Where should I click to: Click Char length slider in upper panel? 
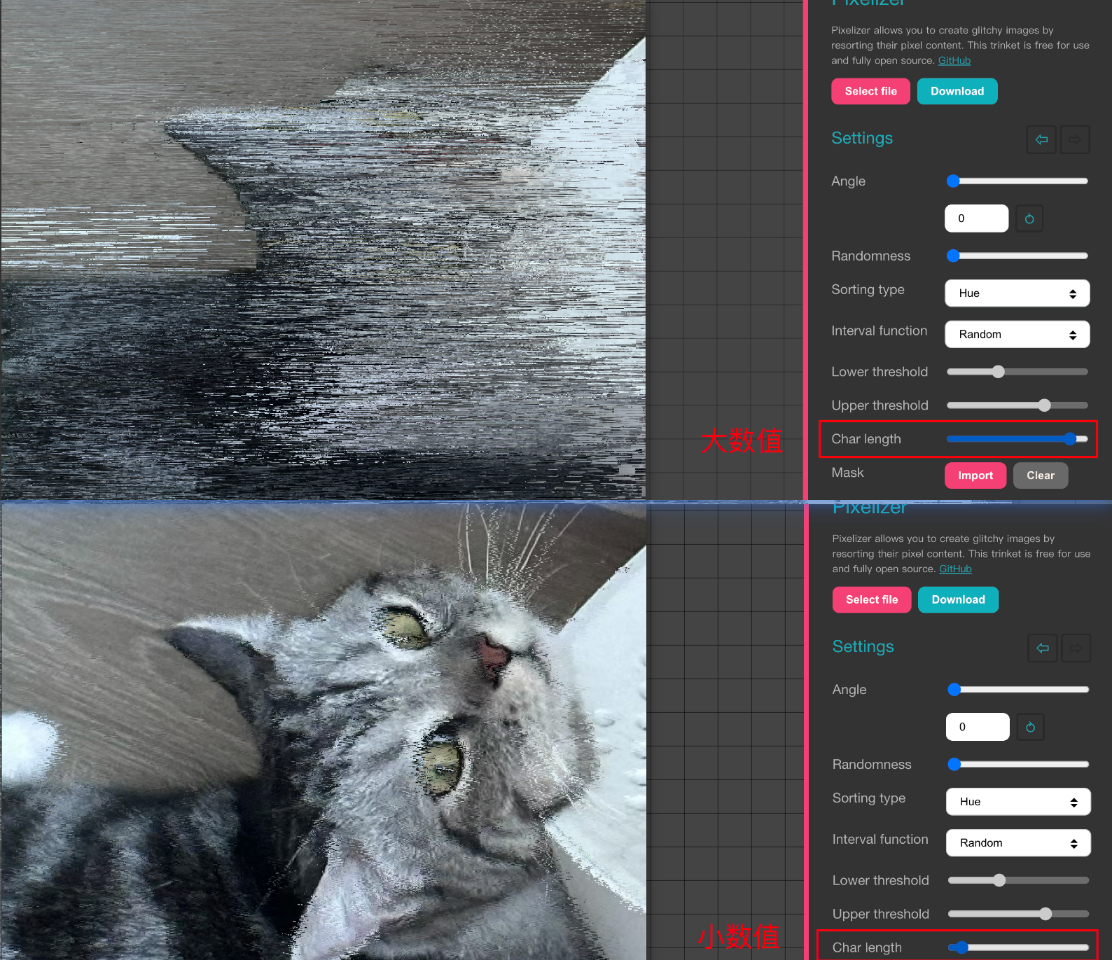(x=1017, y=439)
